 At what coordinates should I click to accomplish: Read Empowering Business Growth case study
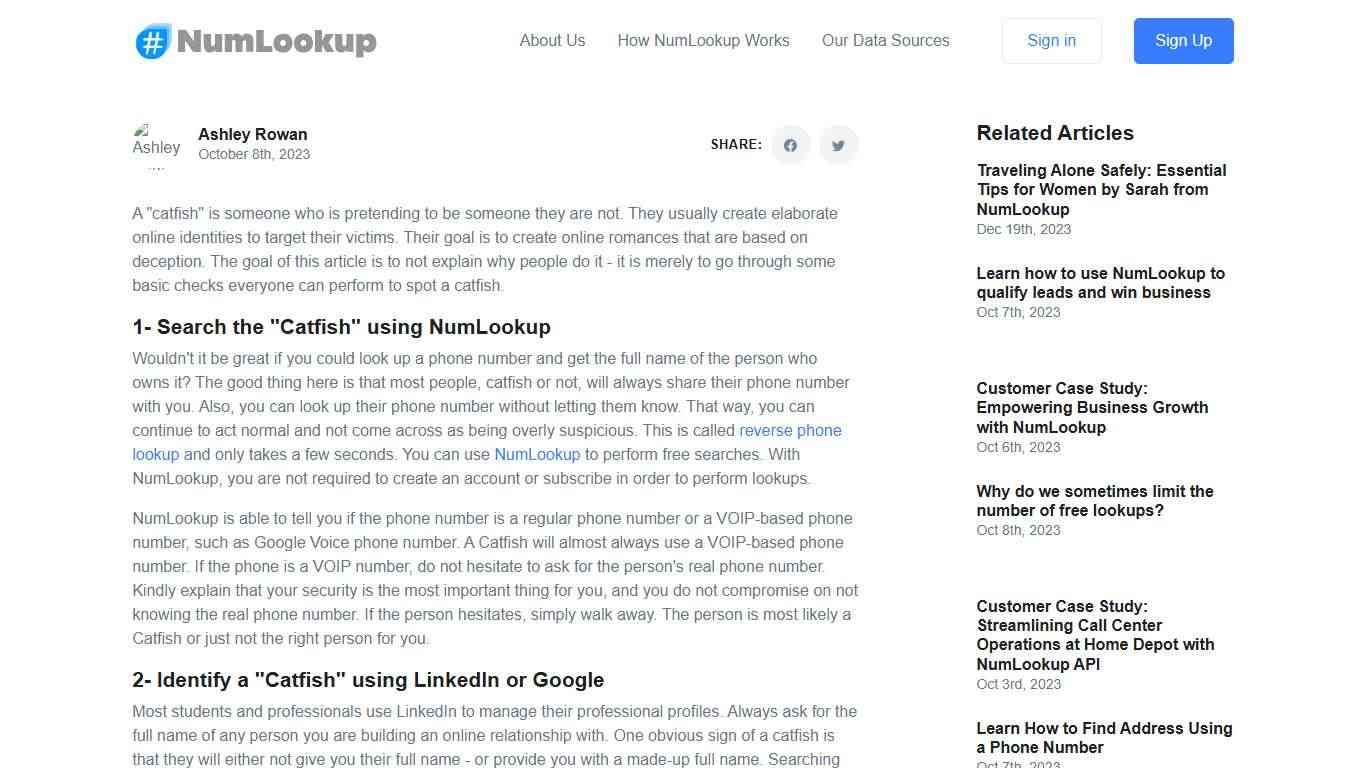coord(1092,408)
